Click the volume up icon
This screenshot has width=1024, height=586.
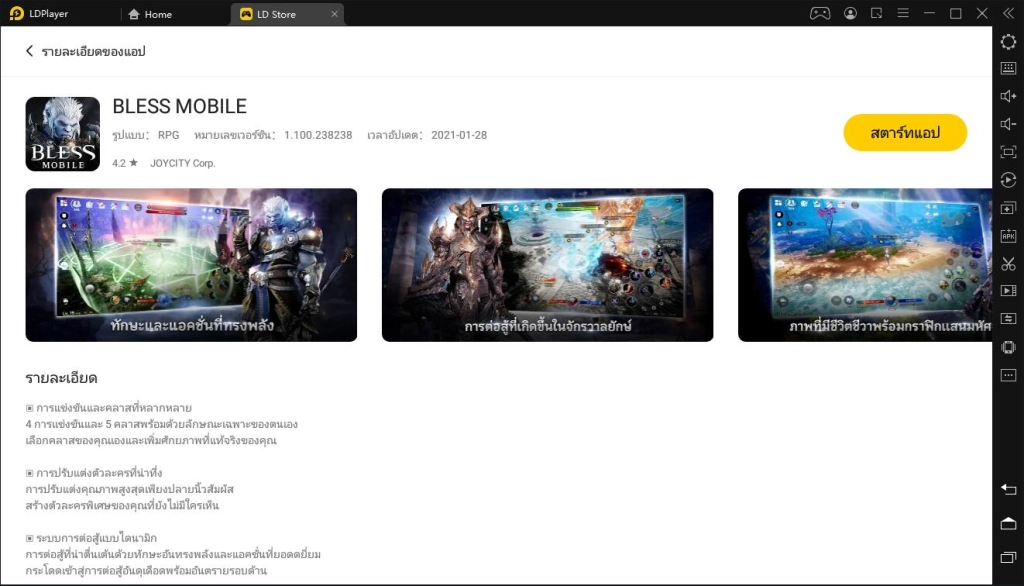1008,96
